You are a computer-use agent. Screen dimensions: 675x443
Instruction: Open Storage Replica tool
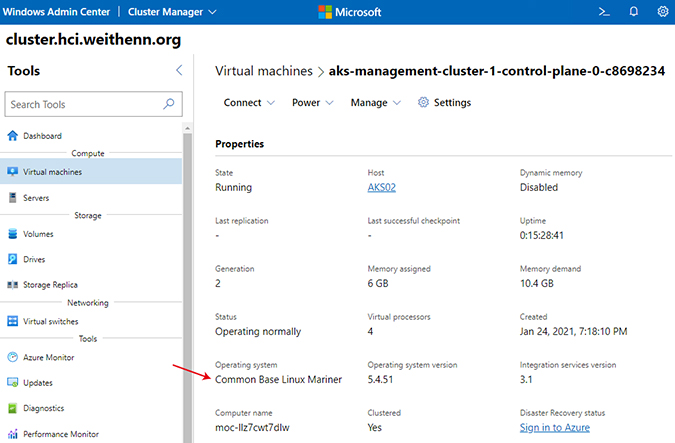50,285
